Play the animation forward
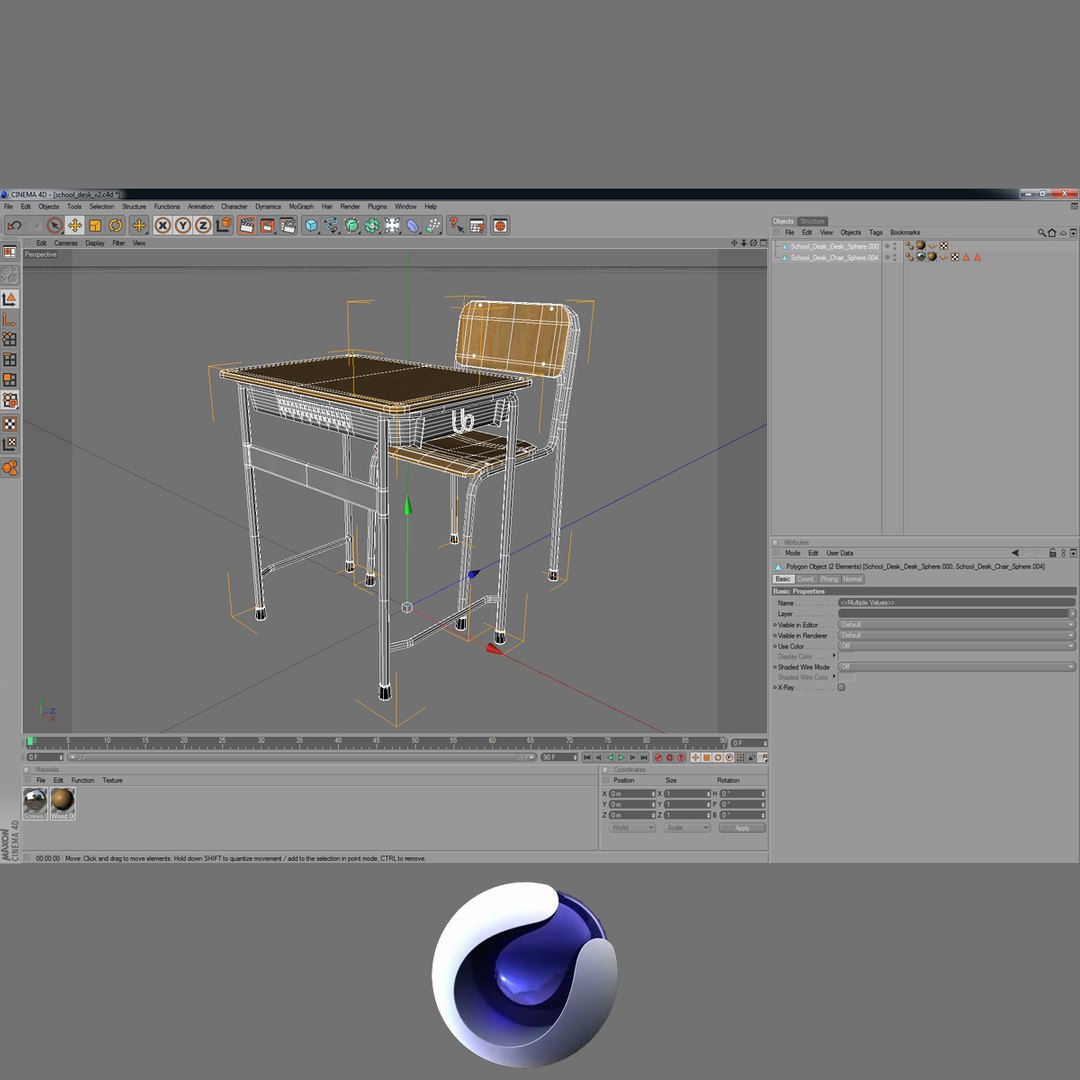 tap(621, 758)
